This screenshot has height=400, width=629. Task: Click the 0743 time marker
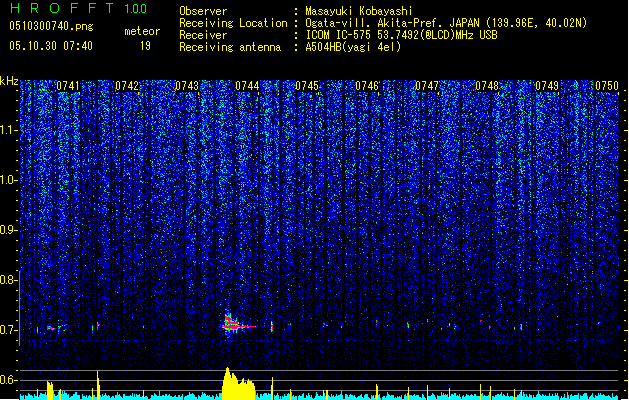coord(187,86)
